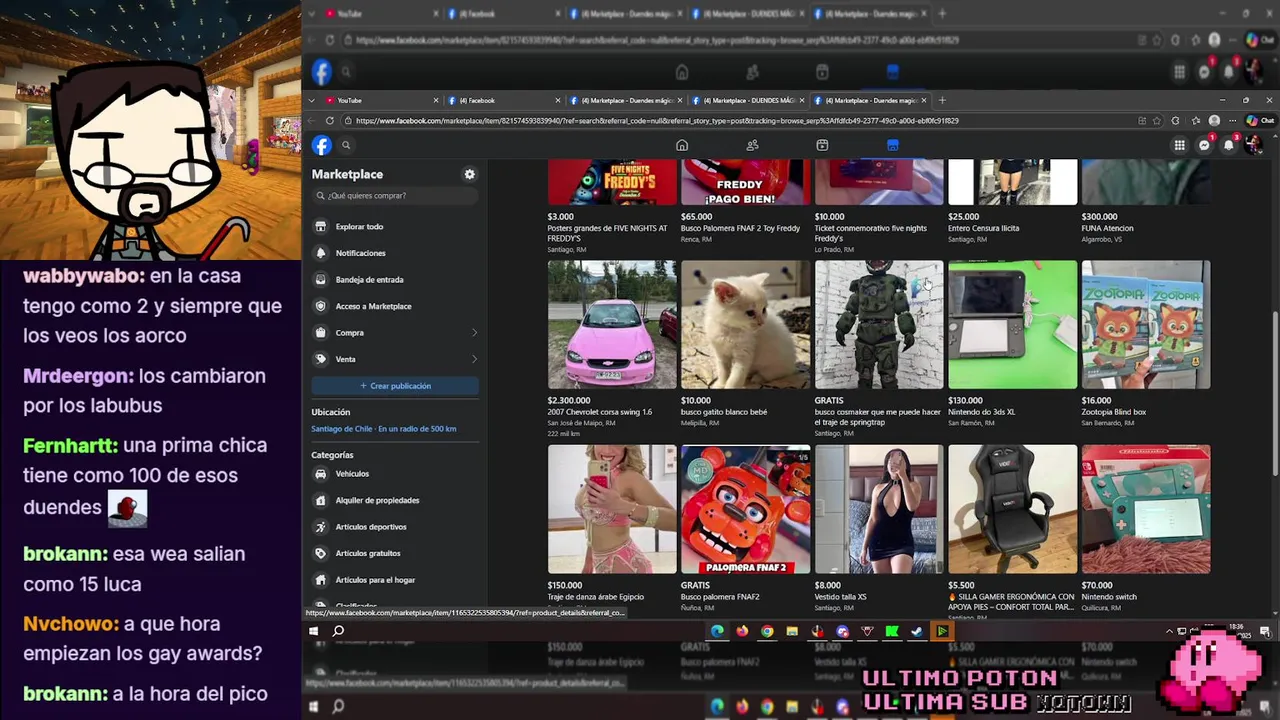The image size is (1280, 720).
Task: Click listing title 'Vestido talla XS'
Action: pos(841,597)
